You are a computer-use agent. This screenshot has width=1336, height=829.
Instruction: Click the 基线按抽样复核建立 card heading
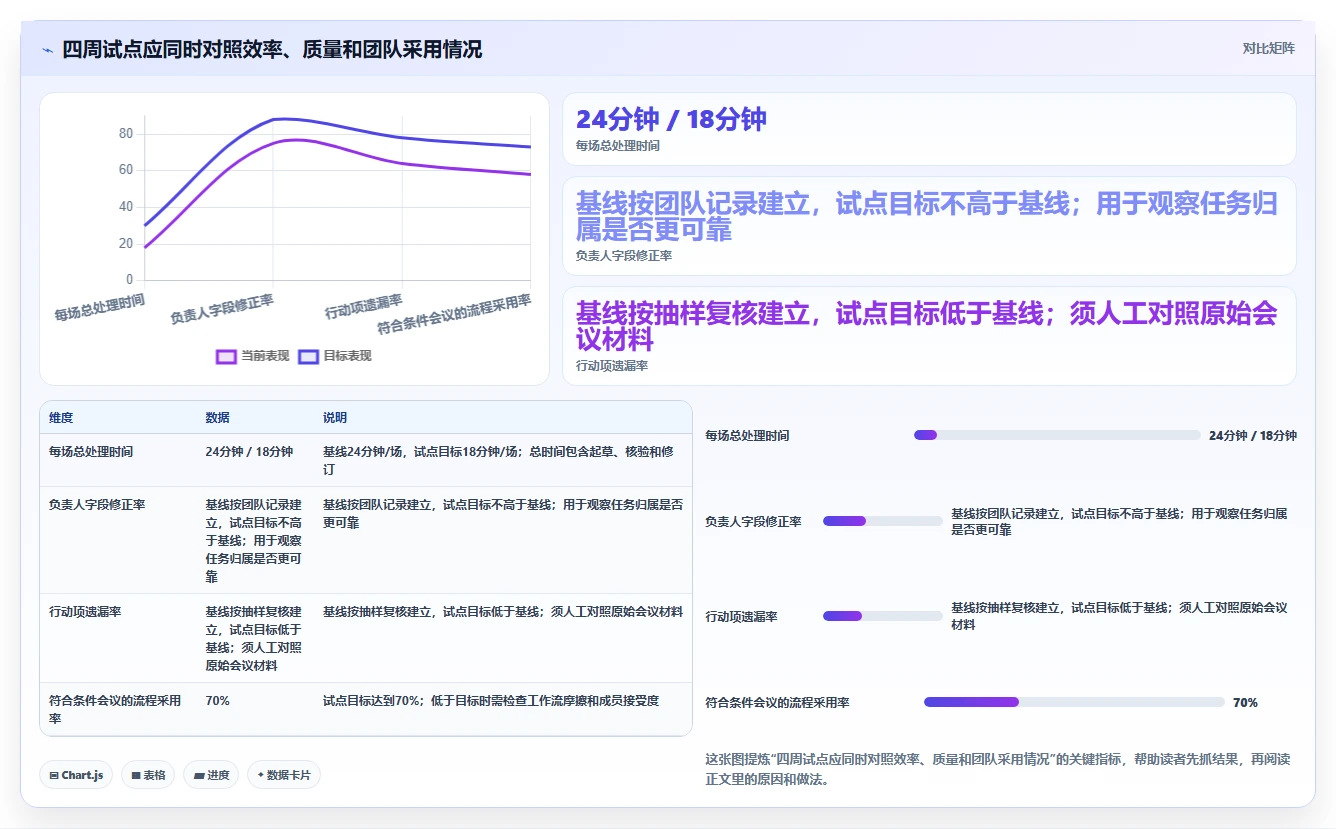927,326
